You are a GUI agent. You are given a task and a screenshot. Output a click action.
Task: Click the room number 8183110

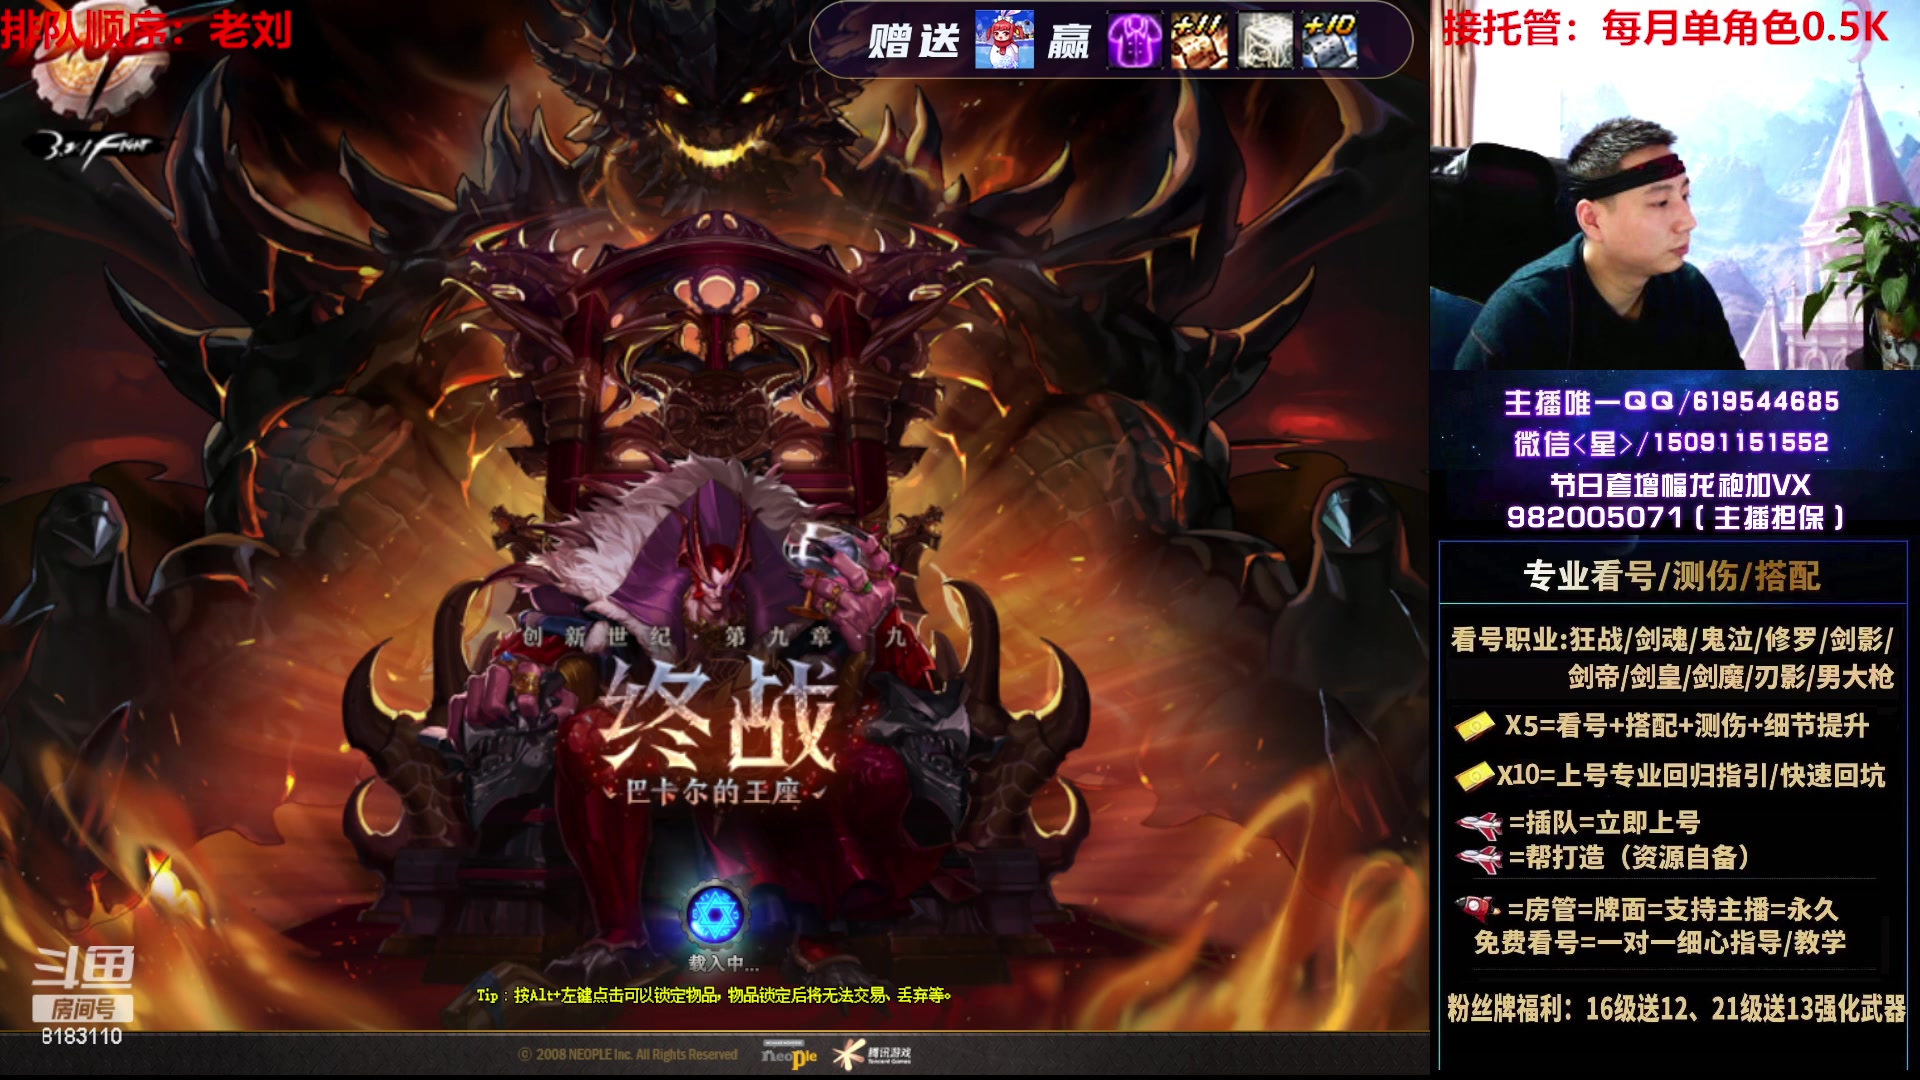pos(82,1036)
